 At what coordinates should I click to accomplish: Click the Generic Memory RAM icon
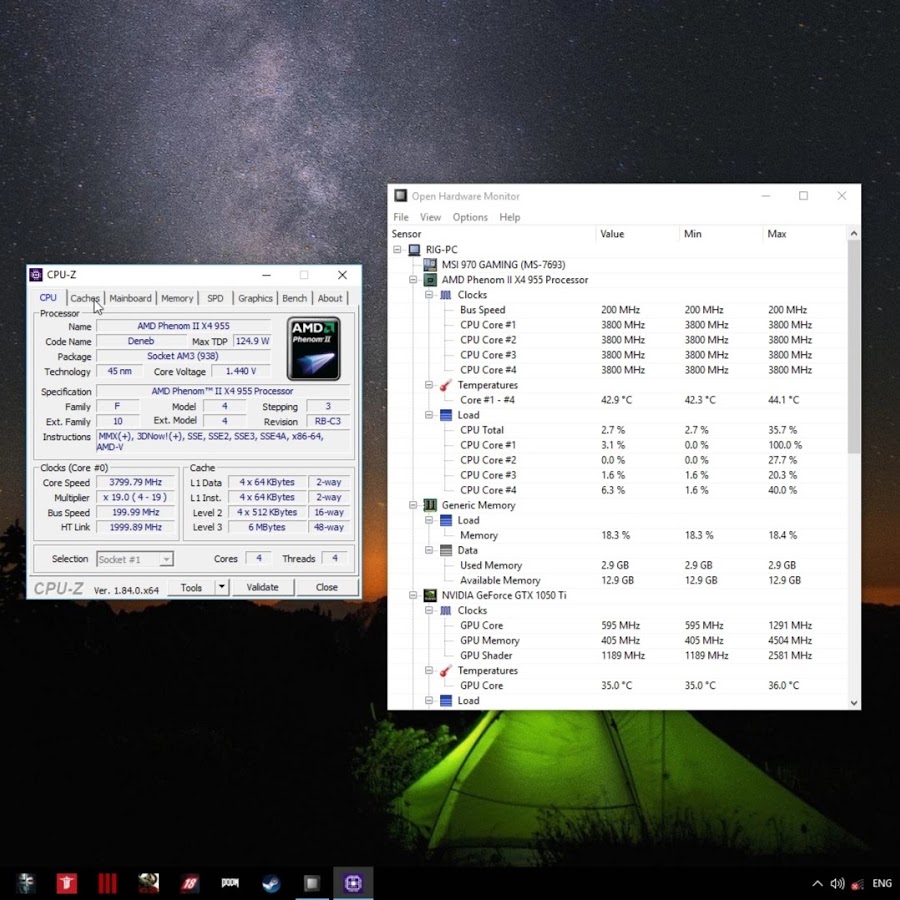click(x=430, y=505)
